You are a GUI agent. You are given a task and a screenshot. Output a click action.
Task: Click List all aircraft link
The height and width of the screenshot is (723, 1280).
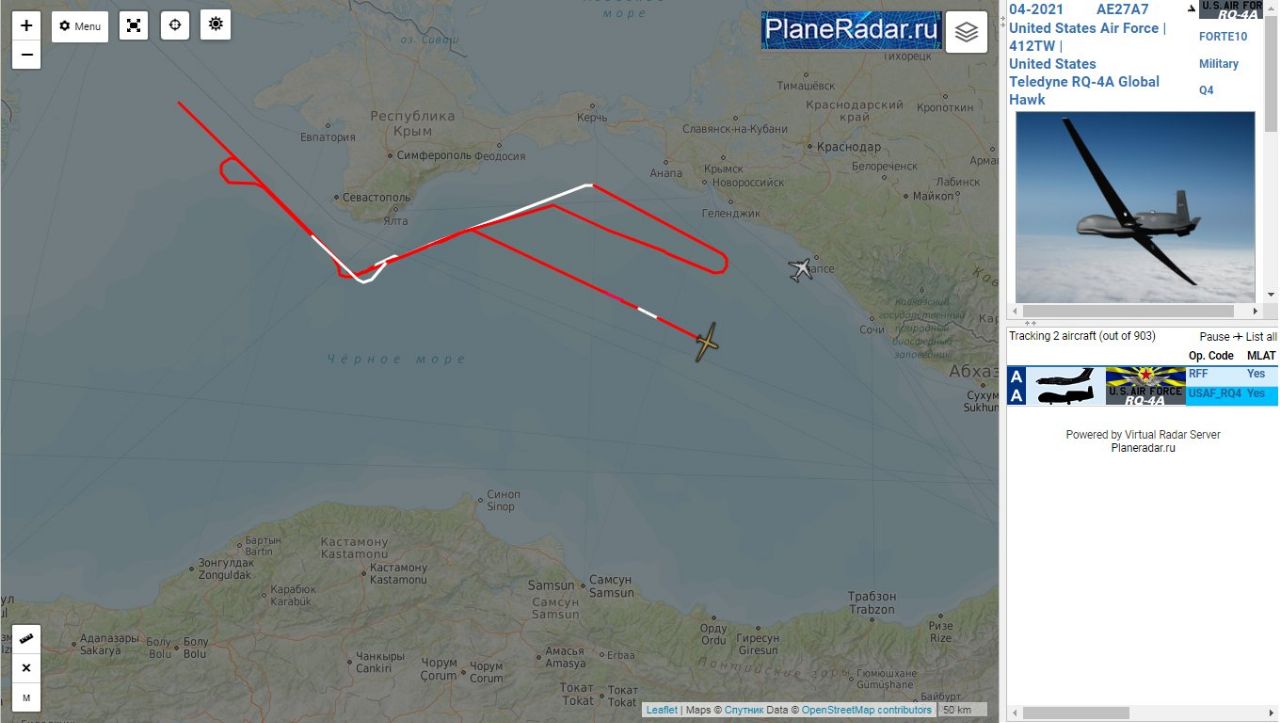coord(1261,337)
